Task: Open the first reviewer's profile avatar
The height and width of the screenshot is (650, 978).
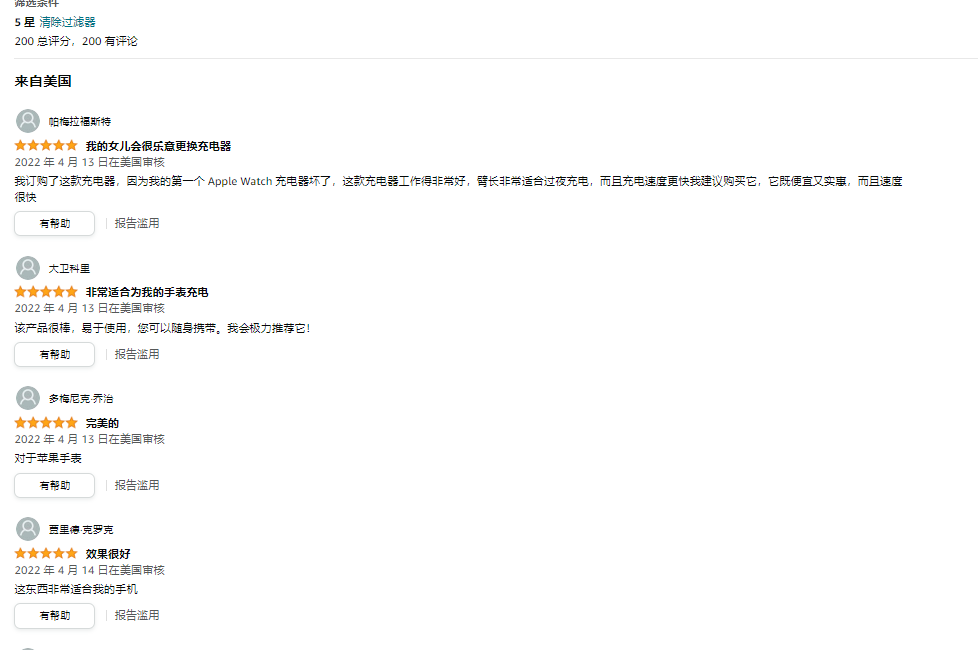Action: pos(27,121)
